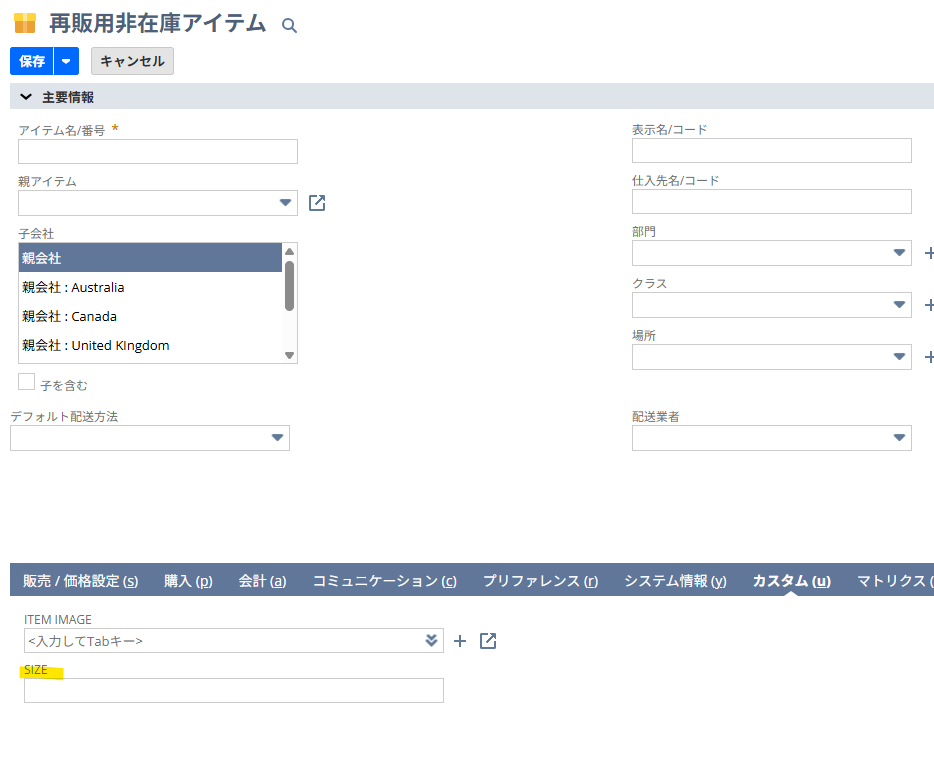Select 親会社 : Canada in subsidiary list
Image resolution: width=934 pixels, height=773 pixels.
69,316
